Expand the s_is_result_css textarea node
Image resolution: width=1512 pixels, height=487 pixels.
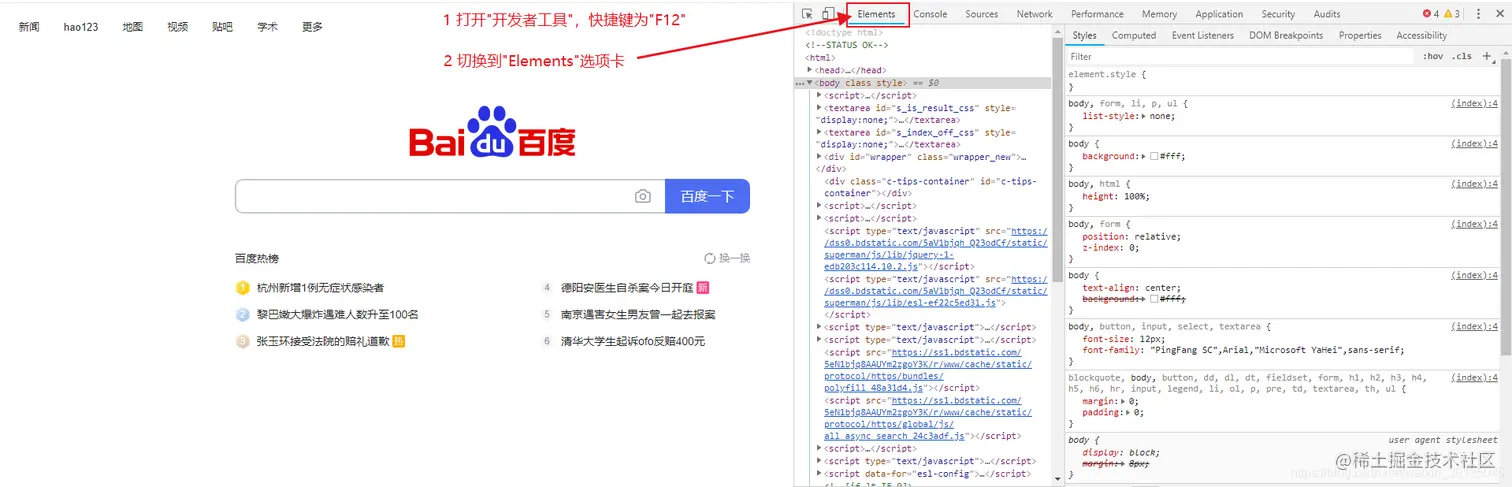coord(819,107)
